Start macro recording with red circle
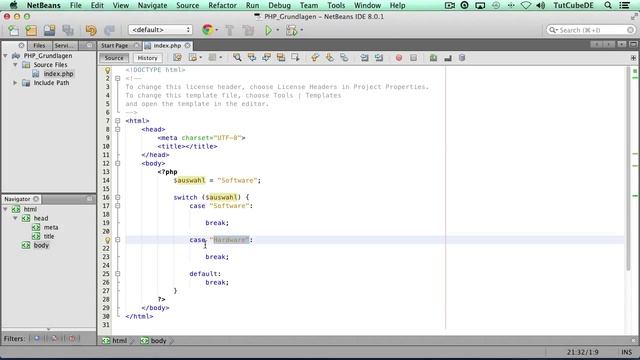This screenshot has height=360, width=640. 399,58
